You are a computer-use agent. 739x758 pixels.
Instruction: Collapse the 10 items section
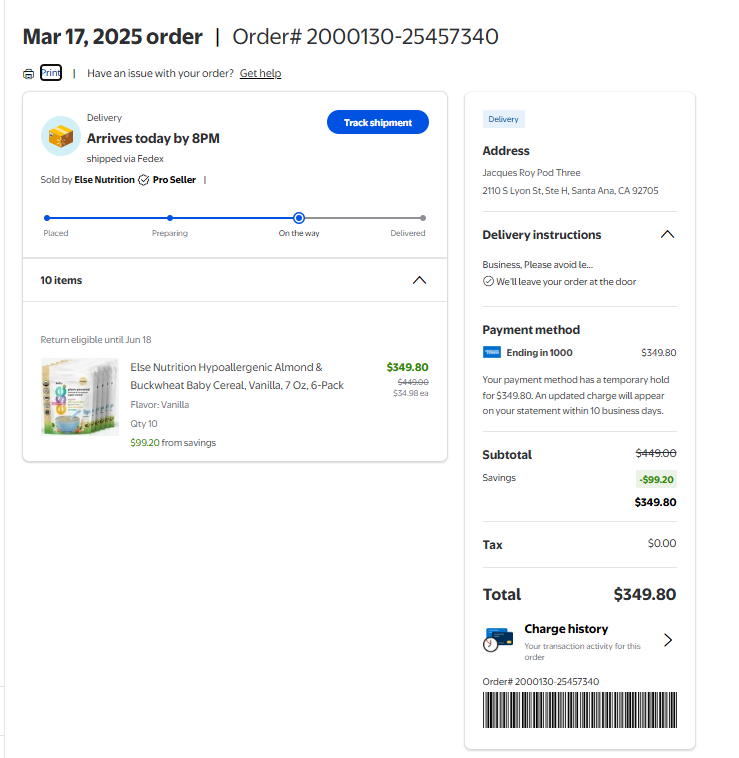[420, 281]
